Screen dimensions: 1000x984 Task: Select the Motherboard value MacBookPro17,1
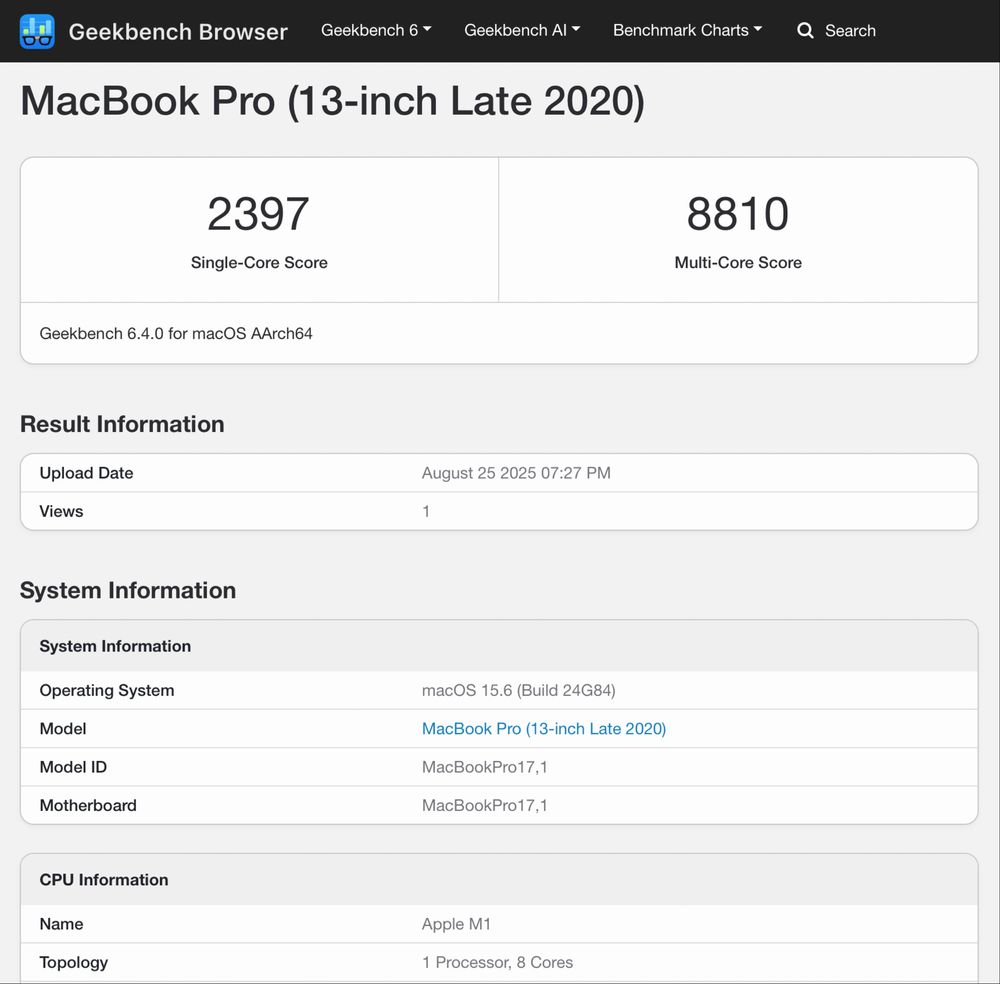pyautogui.click(x=485, y=805)
